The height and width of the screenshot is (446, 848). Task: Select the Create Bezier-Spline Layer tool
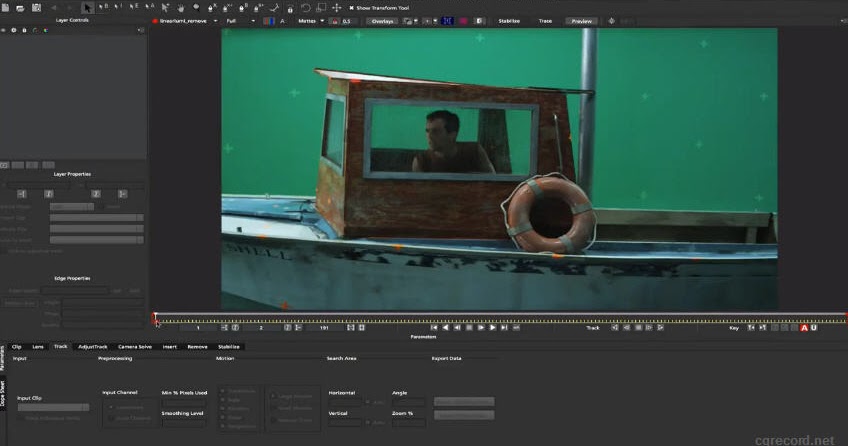(x=243, y=8)
